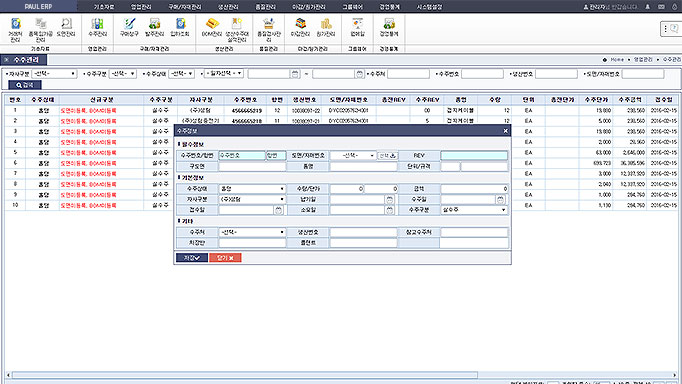Open the 구매/자재관리 top menu

pos(185,7)
